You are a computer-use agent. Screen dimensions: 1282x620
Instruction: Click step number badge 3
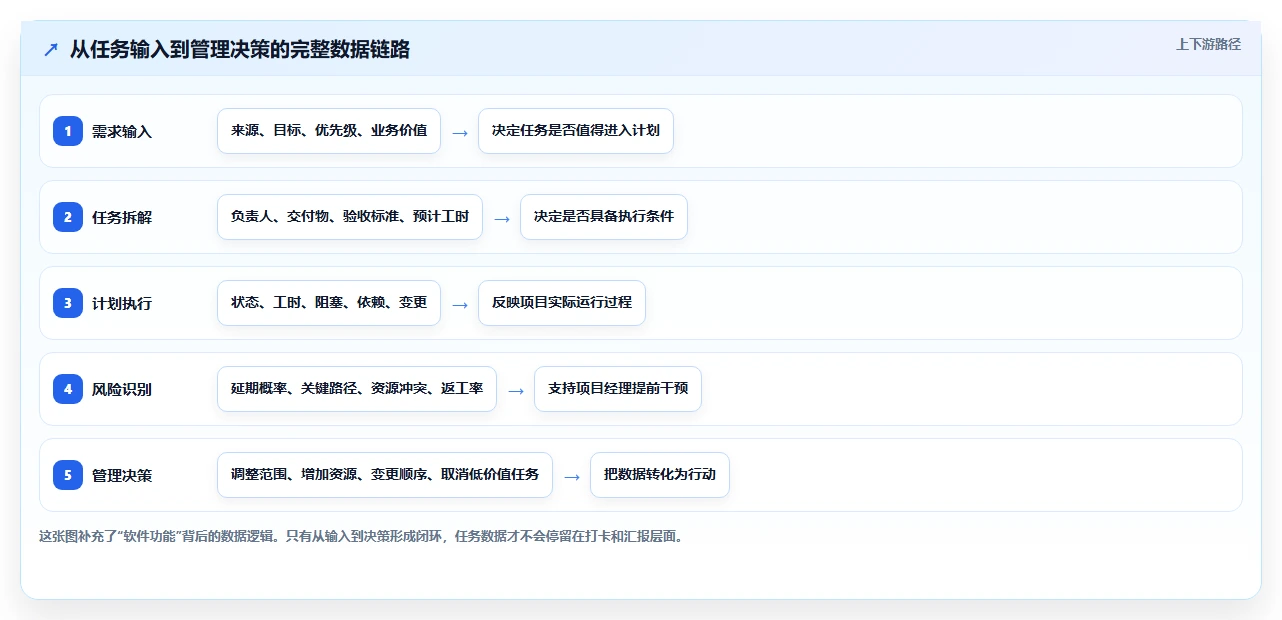[x=68, y=303]
